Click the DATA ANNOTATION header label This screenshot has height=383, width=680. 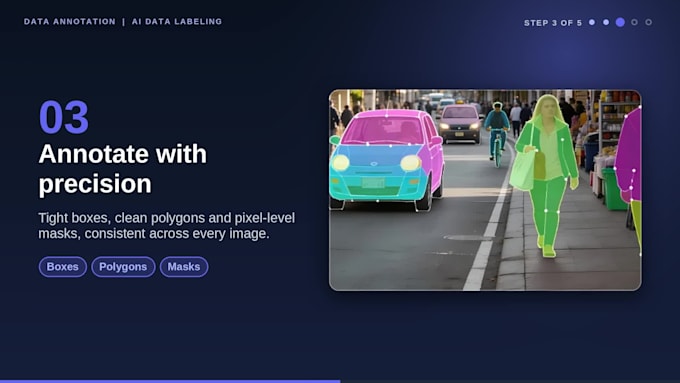pos(70,22)
